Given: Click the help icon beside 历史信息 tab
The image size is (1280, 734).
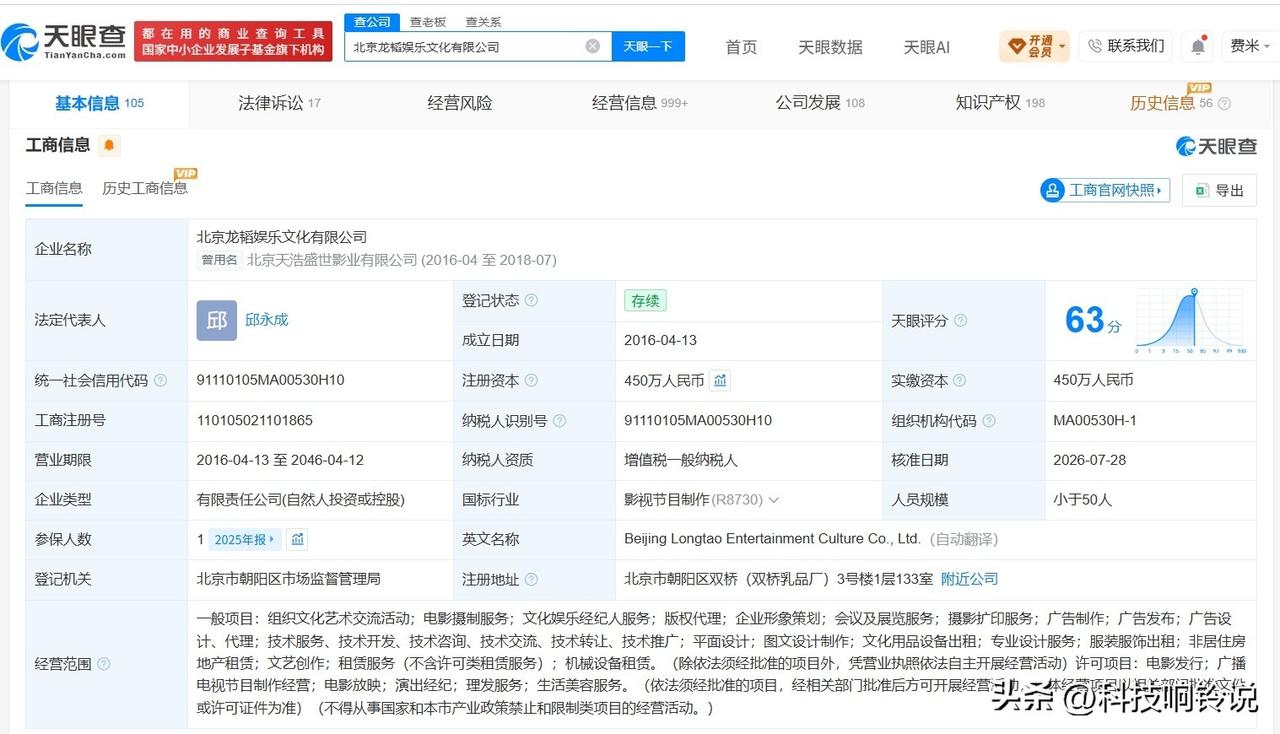Looking at the screenshot, I should pos(1224,104).
